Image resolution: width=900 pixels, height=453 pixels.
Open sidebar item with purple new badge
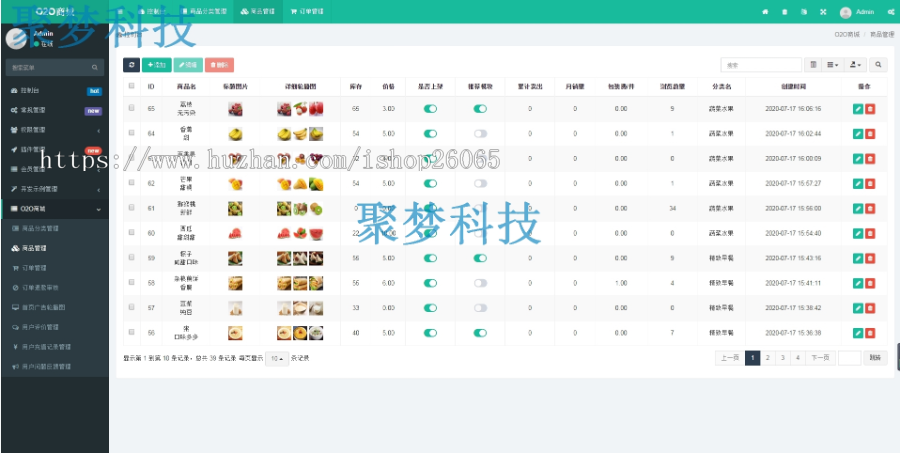tap(55, 110)
